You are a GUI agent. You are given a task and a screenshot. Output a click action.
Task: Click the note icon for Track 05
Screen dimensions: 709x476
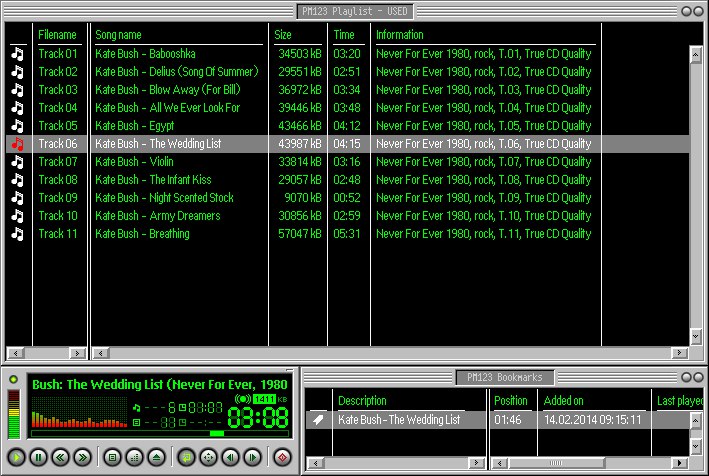click(x=17, y=126)
